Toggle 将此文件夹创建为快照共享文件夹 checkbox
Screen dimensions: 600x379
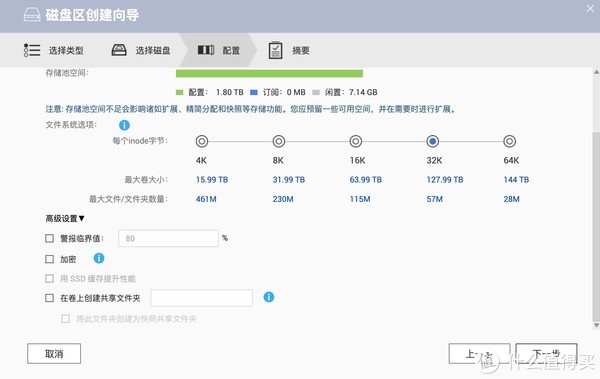click(65, 319)
